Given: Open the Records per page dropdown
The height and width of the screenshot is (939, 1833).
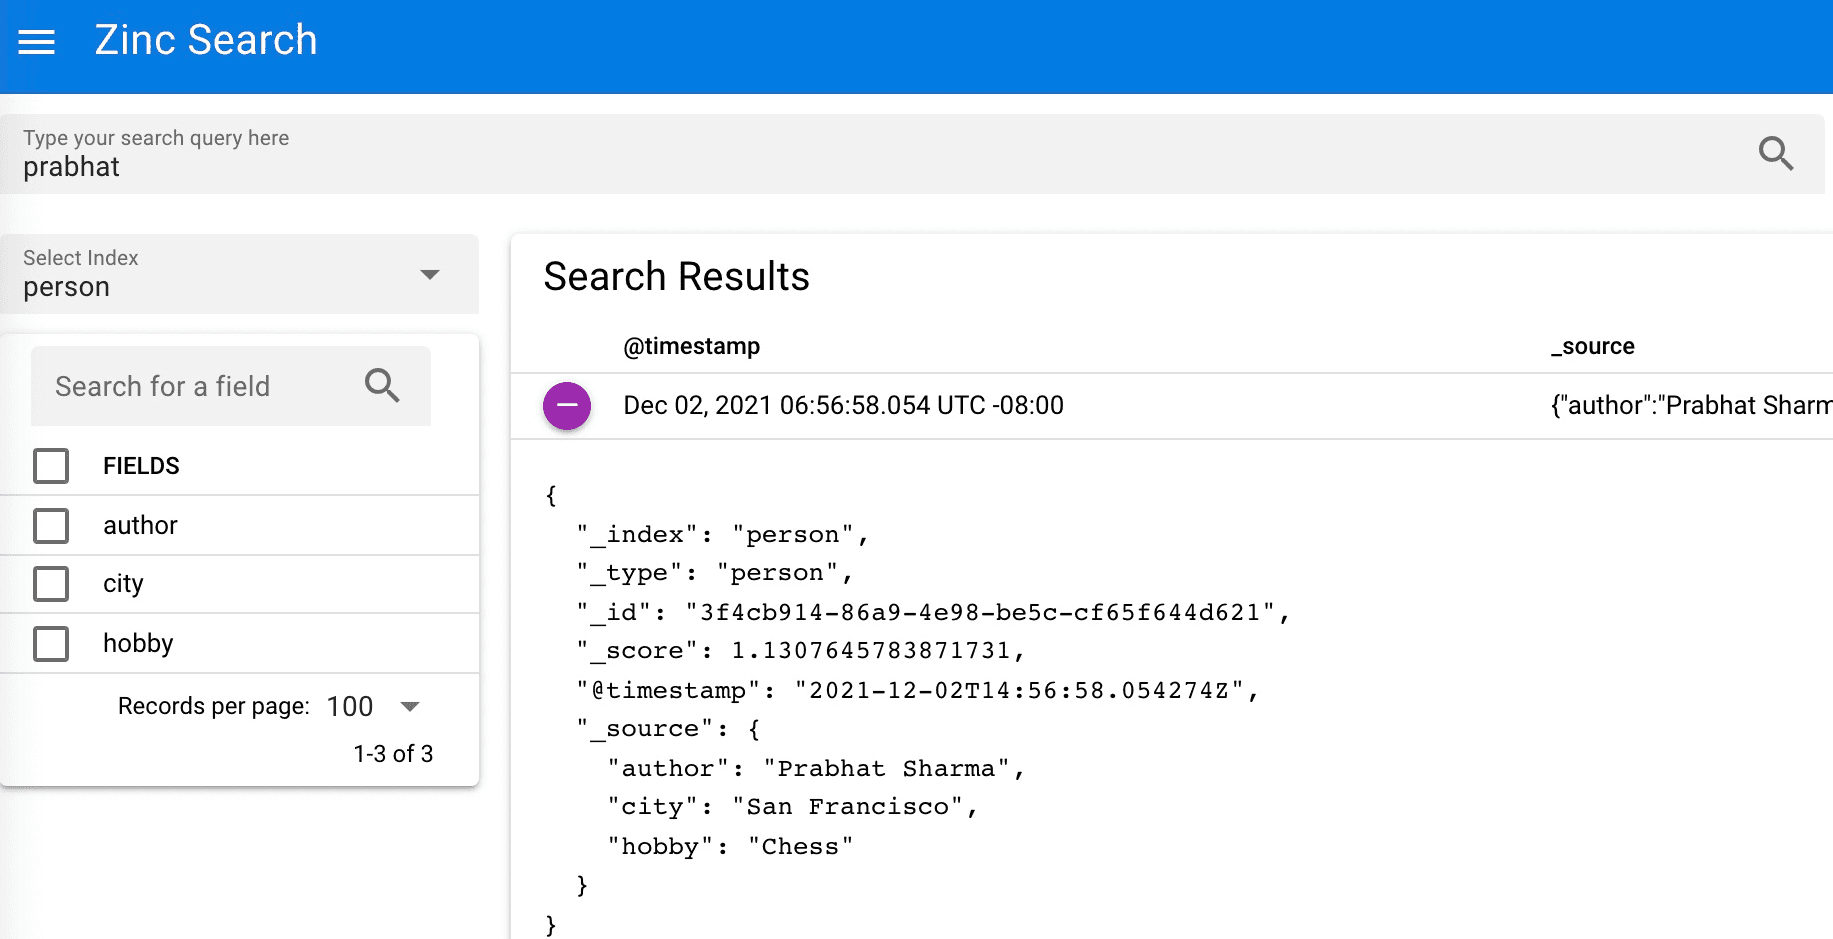Looking at the screenshot, I should [410, 706].
